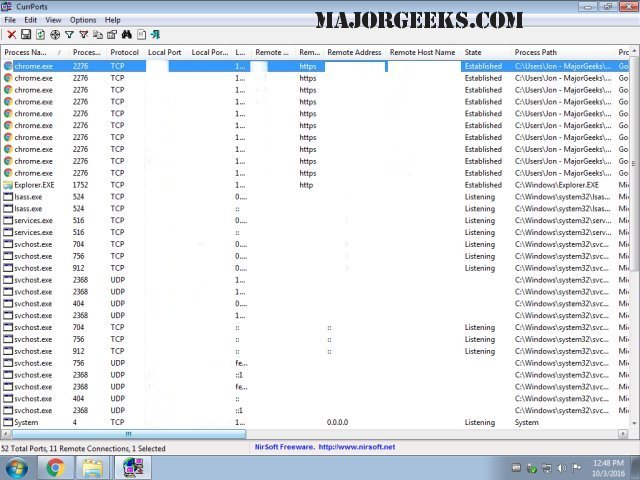This screenshot has width=640, height=480.
Task: Click the CurrPorts taskbar button
Action: [133, 468]
